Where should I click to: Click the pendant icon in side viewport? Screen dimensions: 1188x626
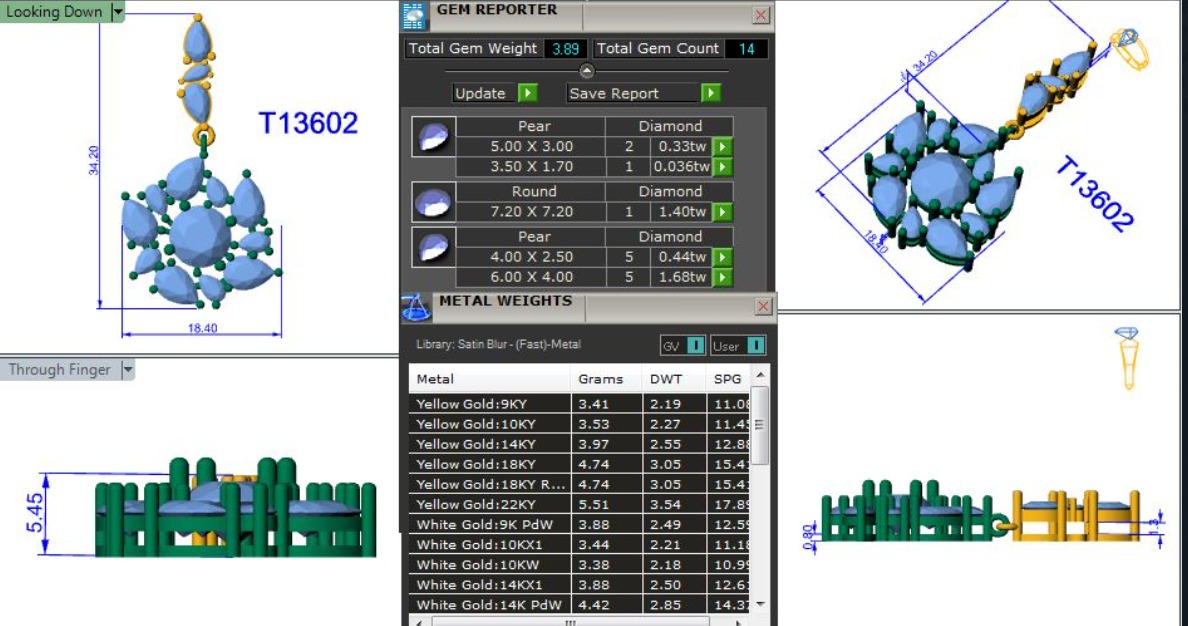click(1127, 358)
